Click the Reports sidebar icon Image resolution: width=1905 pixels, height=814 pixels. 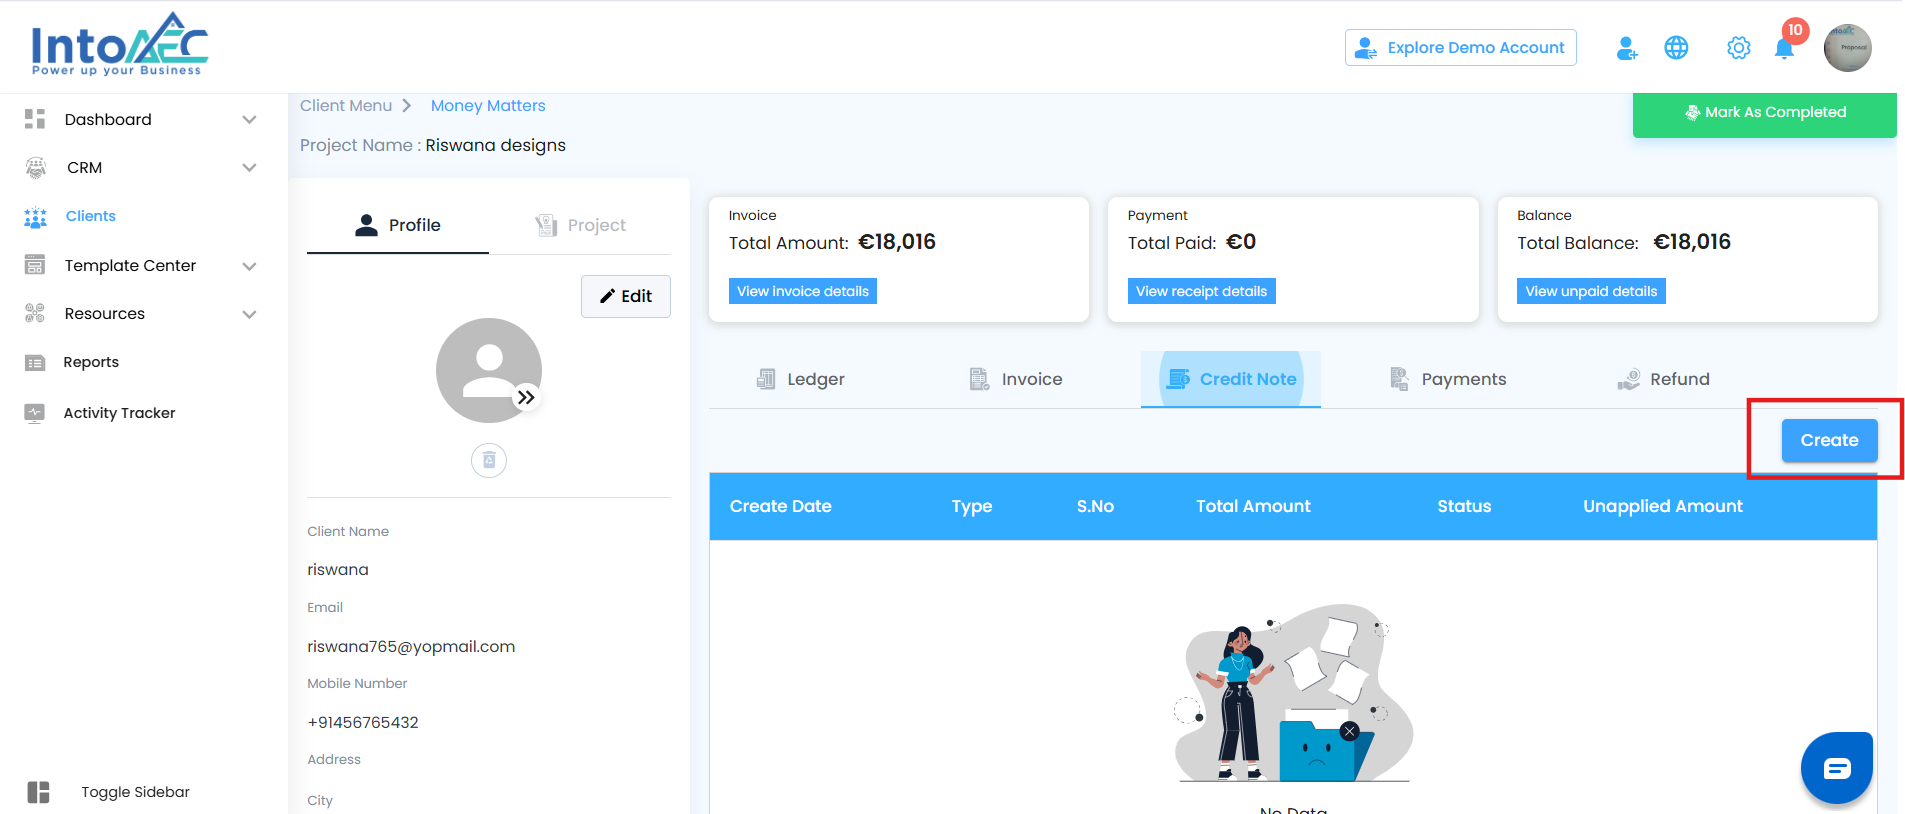(x=35, y=362)
